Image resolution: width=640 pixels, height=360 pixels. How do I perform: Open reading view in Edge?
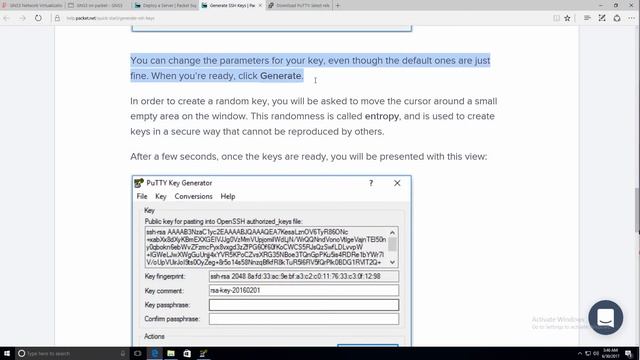(x=556, y=18)
